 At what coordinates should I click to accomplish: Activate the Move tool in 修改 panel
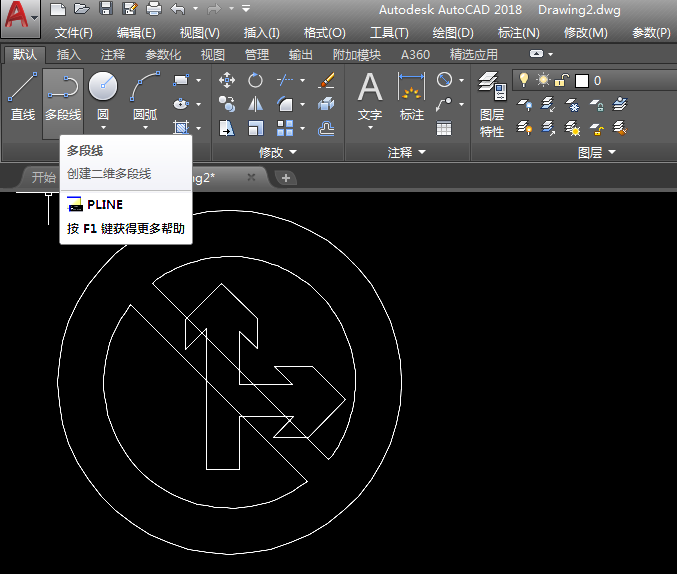coord(227,80)
